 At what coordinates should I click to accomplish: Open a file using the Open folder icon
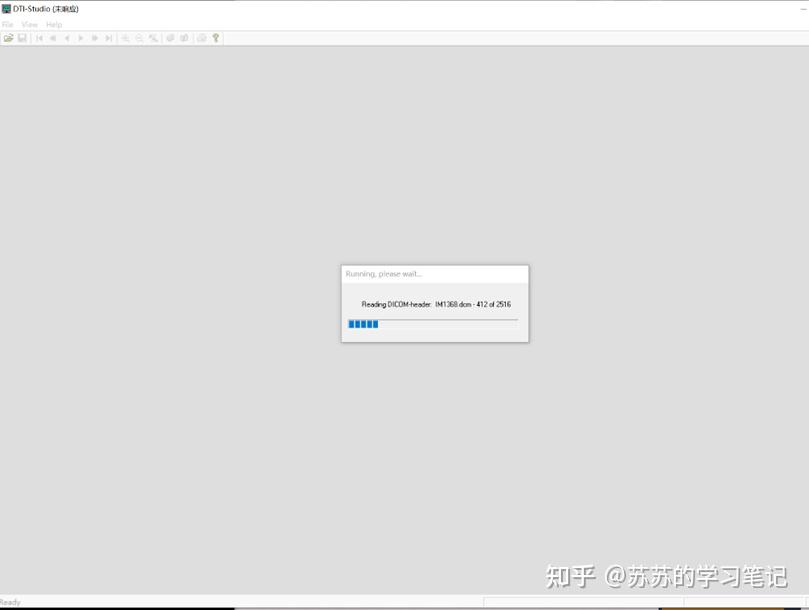(8, 38)
